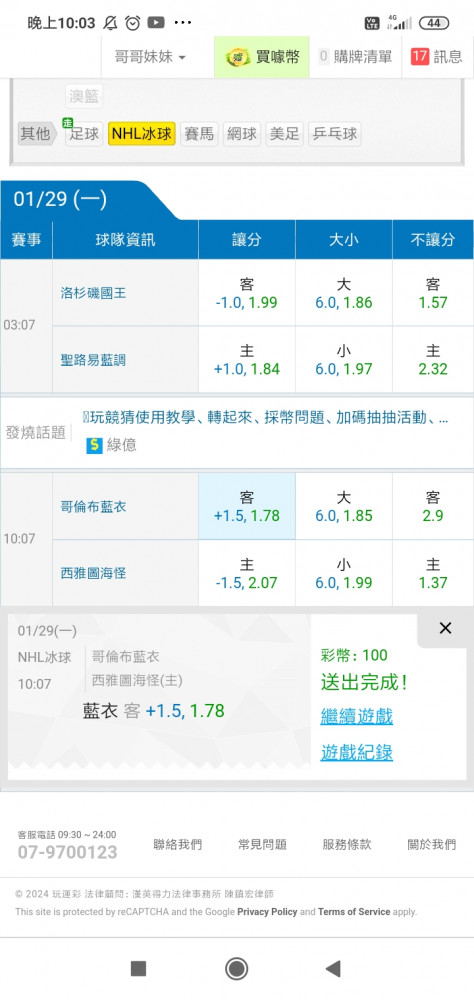Screen dimensions: 474x1000
Task: Expand the 其他 sports category
Action: click(36, 134)
